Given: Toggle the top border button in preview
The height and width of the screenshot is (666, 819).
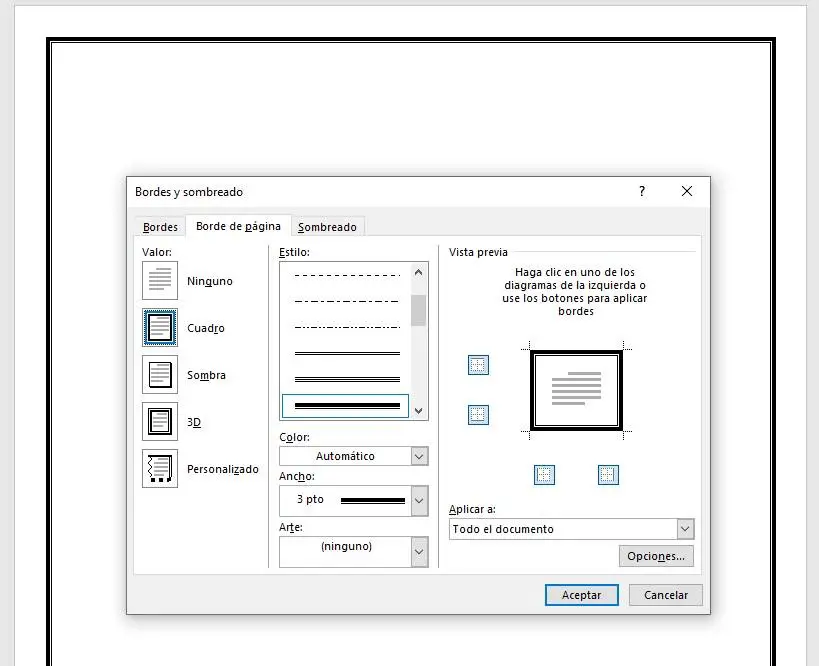Looking at the screenshot, I should (x=478, y=365).
